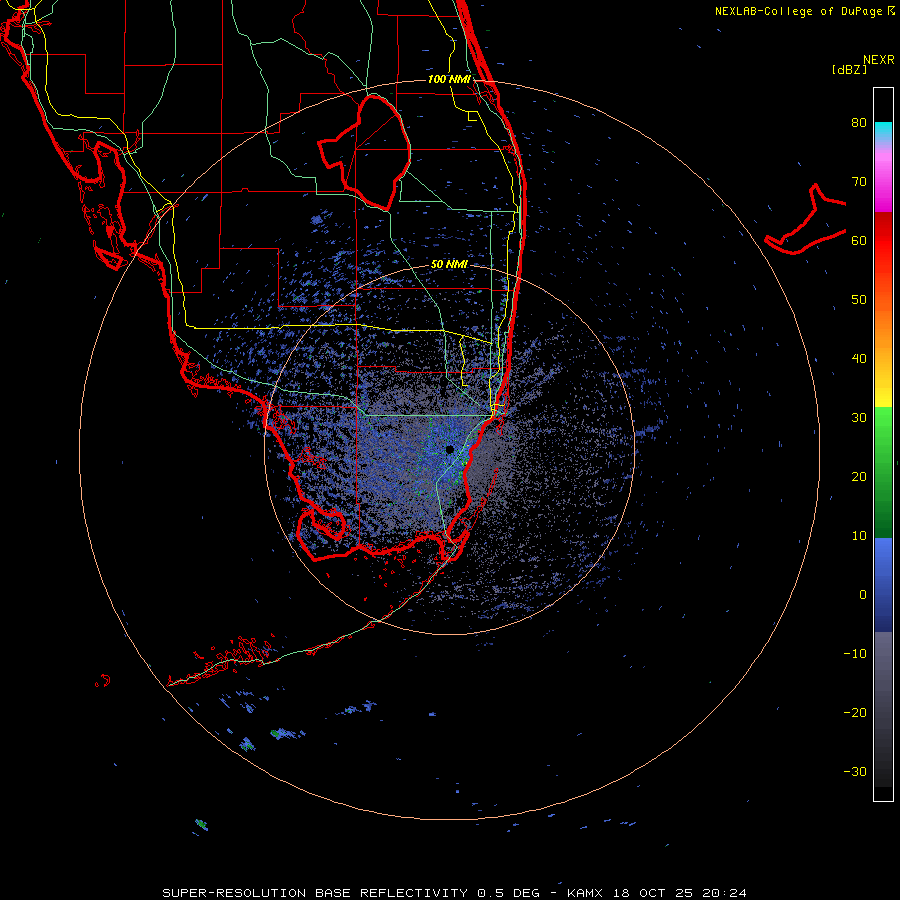Click the -30 value on the dBZ scale

(x=855, y=772)
